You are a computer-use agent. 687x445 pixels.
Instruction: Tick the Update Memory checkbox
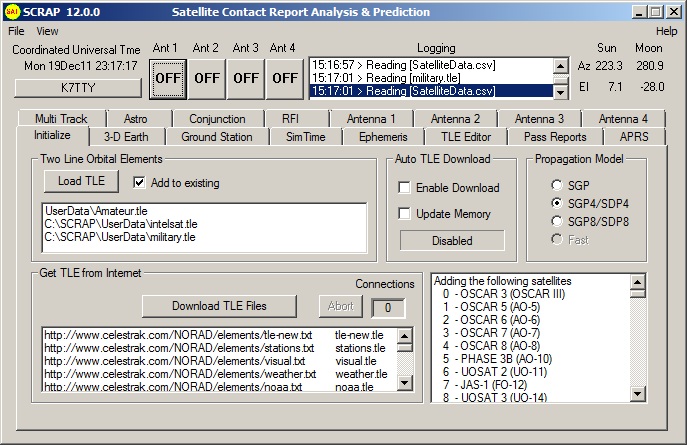click(404, 214)
